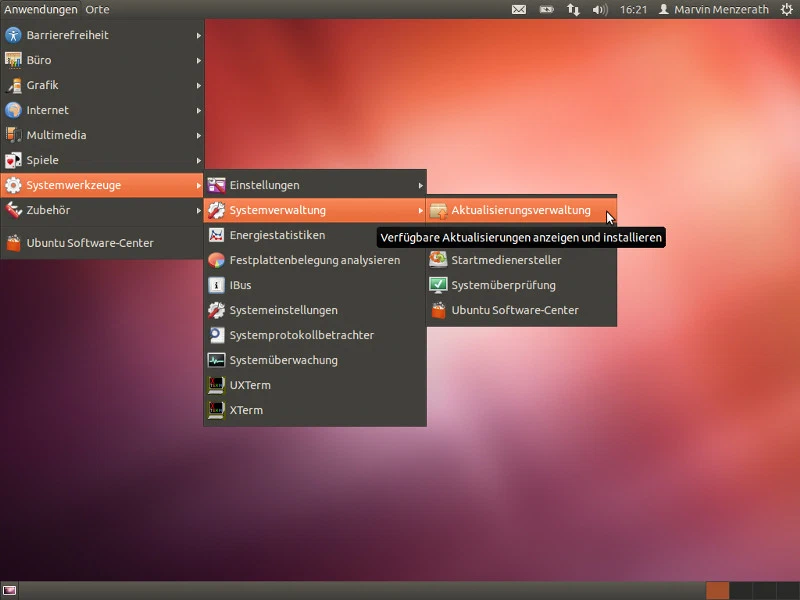Screen dimensions: 800x600
Task: Select the Systemverwaltung menu entry
Action: coord(315,210)
